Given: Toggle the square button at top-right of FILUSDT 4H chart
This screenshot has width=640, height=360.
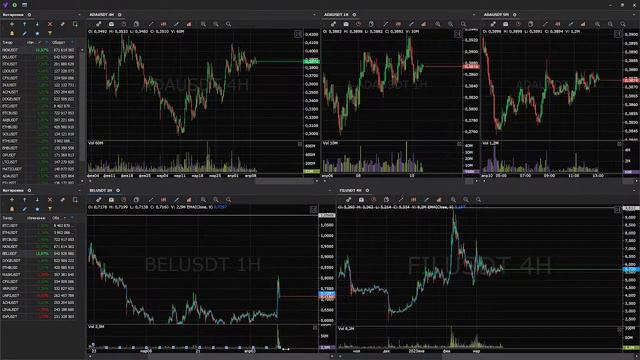Looking at the screenshot, I should coord(618,210).
